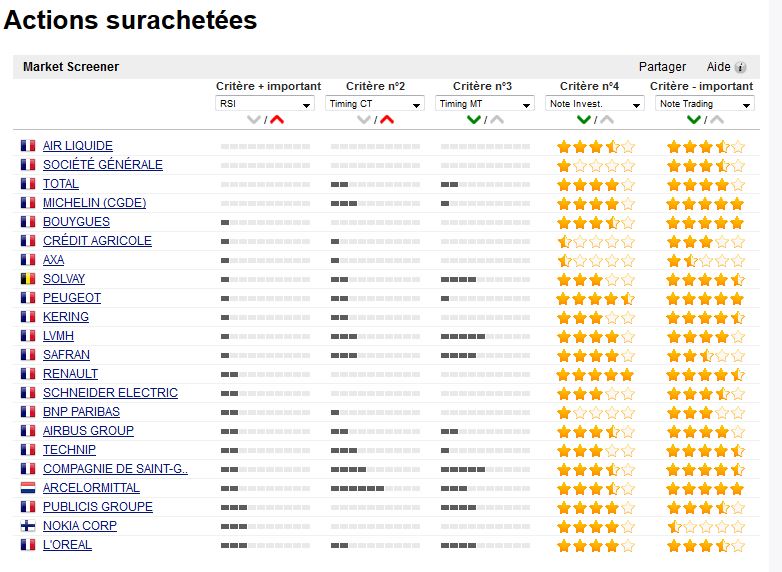Screen dimensions: 782x572
Task: Open the Timing CT dropdown
Action: click(375, 104)
